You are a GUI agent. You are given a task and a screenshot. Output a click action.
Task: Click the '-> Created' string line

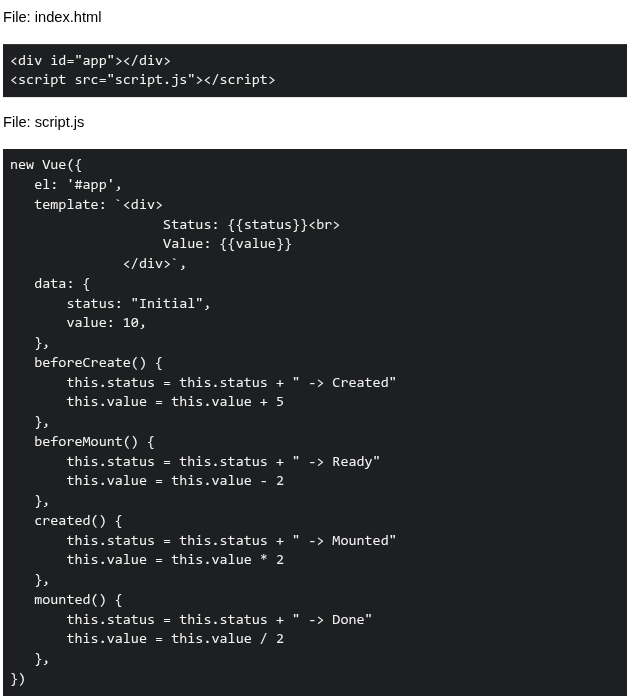click(231, 382)
